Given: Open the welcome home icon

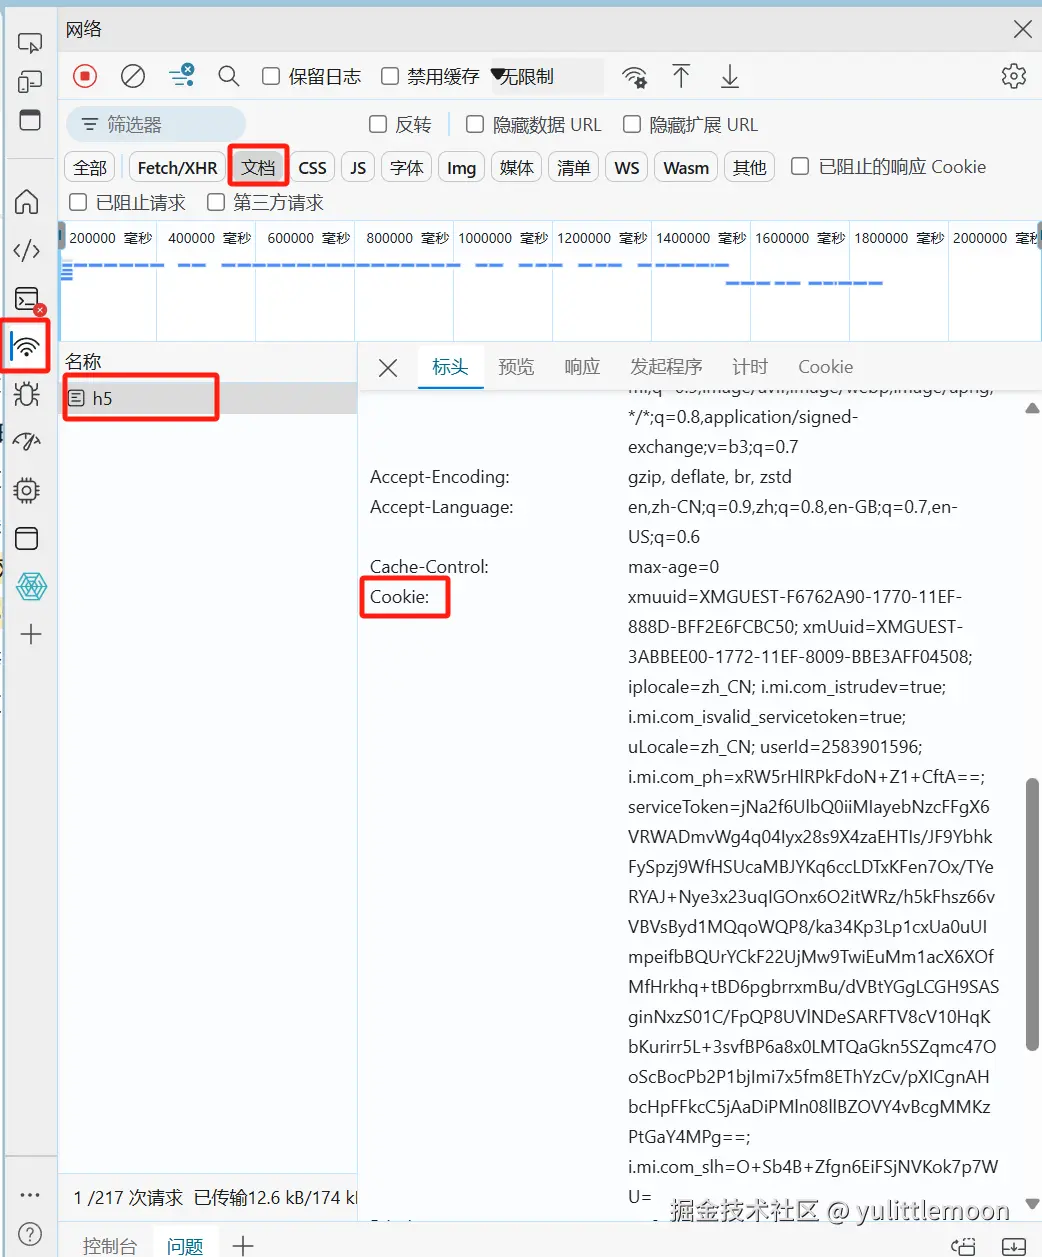Looking at the screenshot, I should click(27, 201).
